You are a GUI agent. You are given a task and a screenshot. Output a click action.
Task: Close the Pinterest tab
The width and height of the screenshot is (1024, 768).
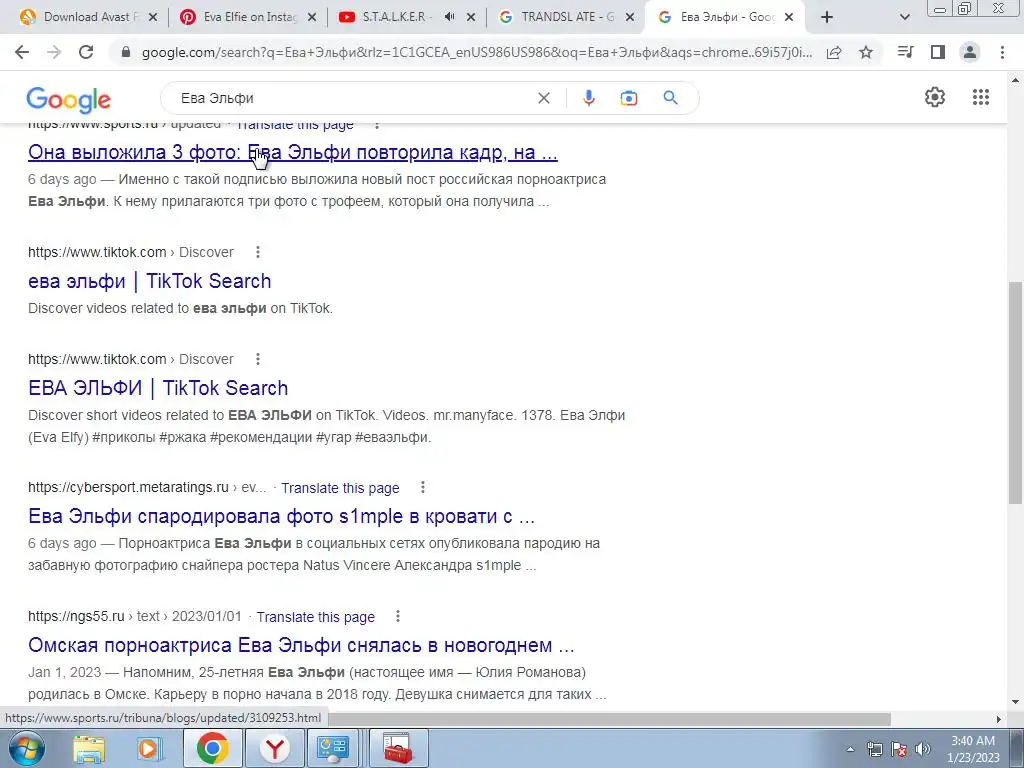coord(312,18)
